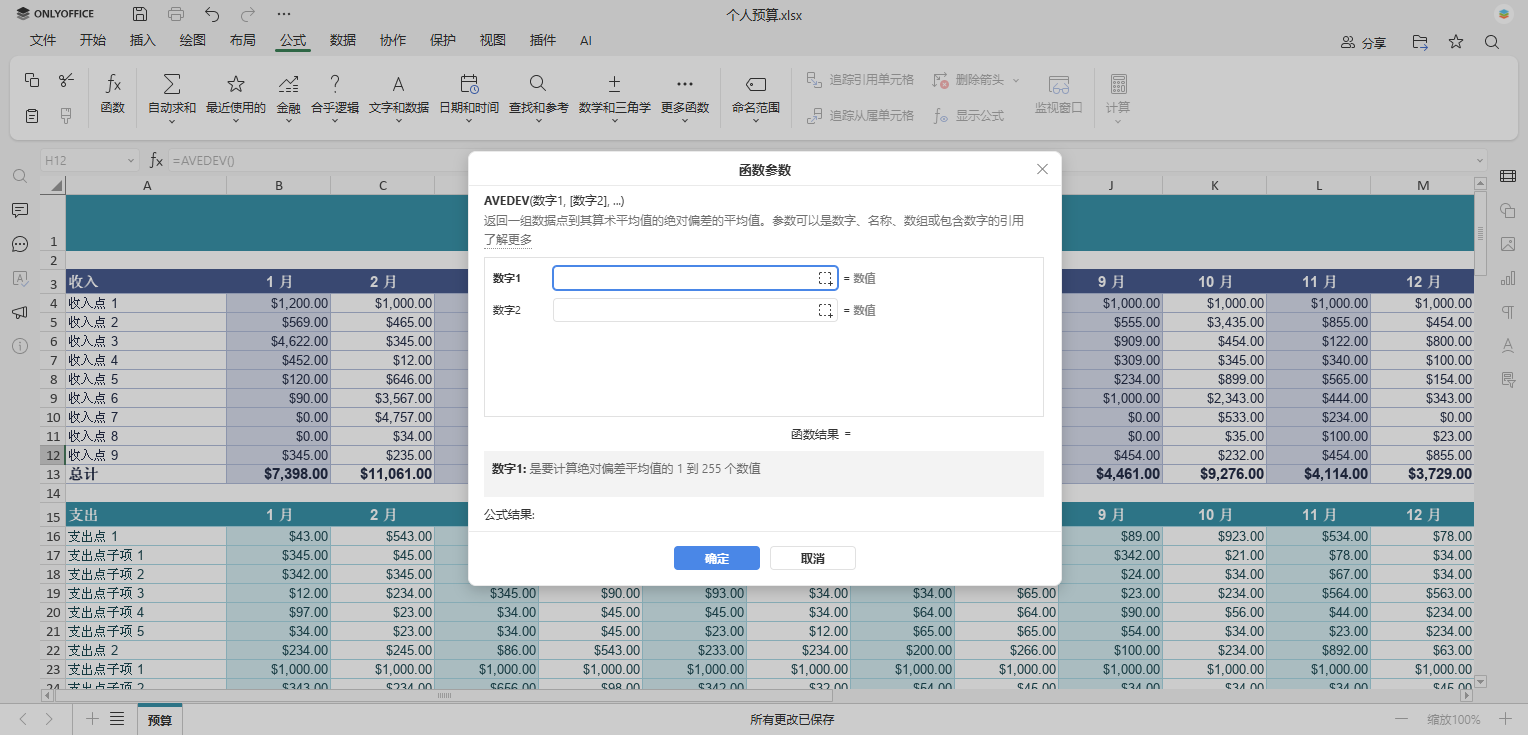Switch to the 数据 ribbon tab
The width and height of the screenshot is (1528, 735).
pos(342,41)
